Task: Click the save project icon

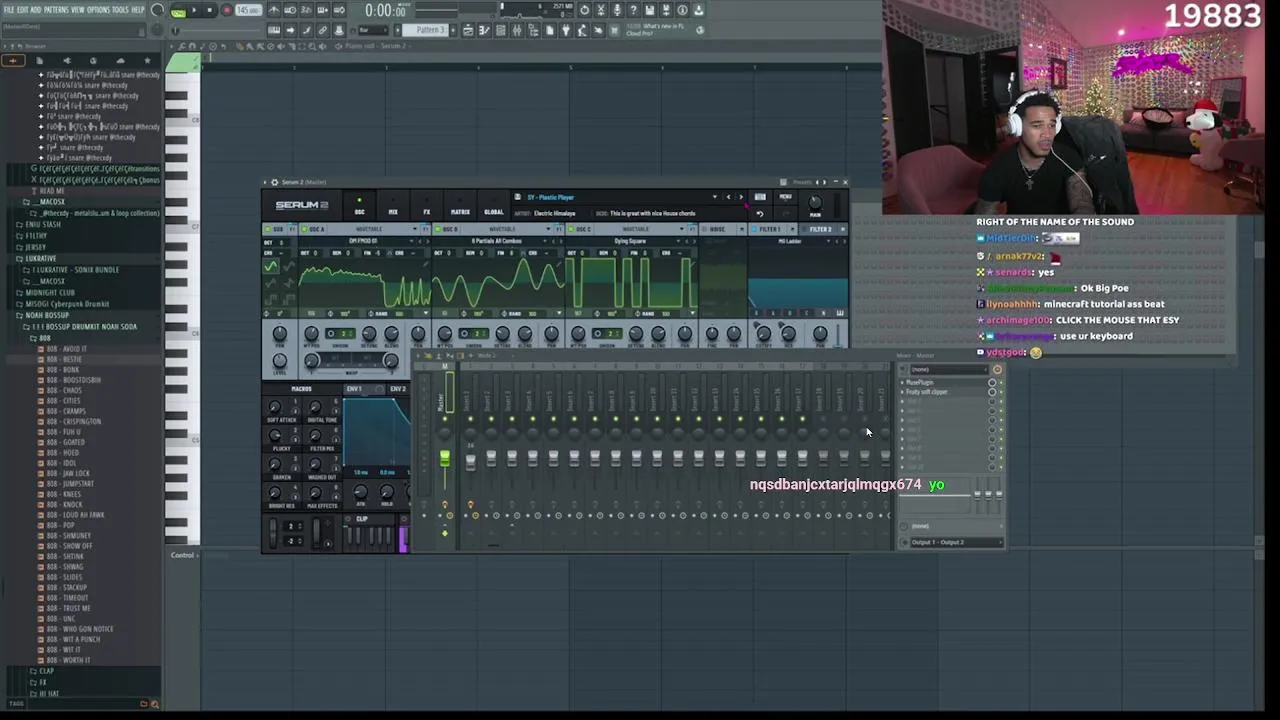Action: (649, 11)
